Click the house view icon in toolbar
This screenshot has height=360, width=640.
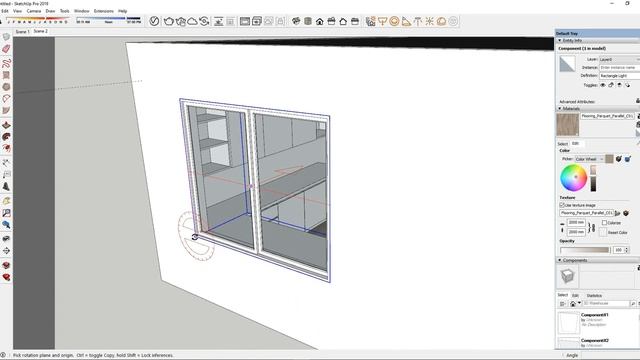[320, 21]
